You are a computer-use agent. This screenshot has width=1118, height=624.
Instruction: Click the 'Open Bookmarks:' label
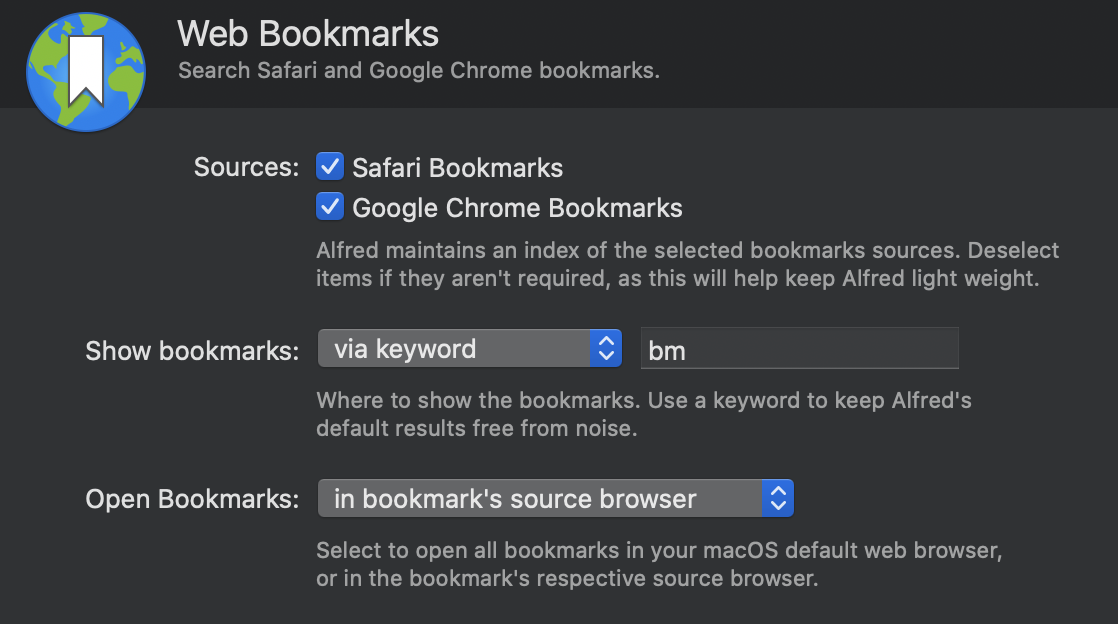192,499
